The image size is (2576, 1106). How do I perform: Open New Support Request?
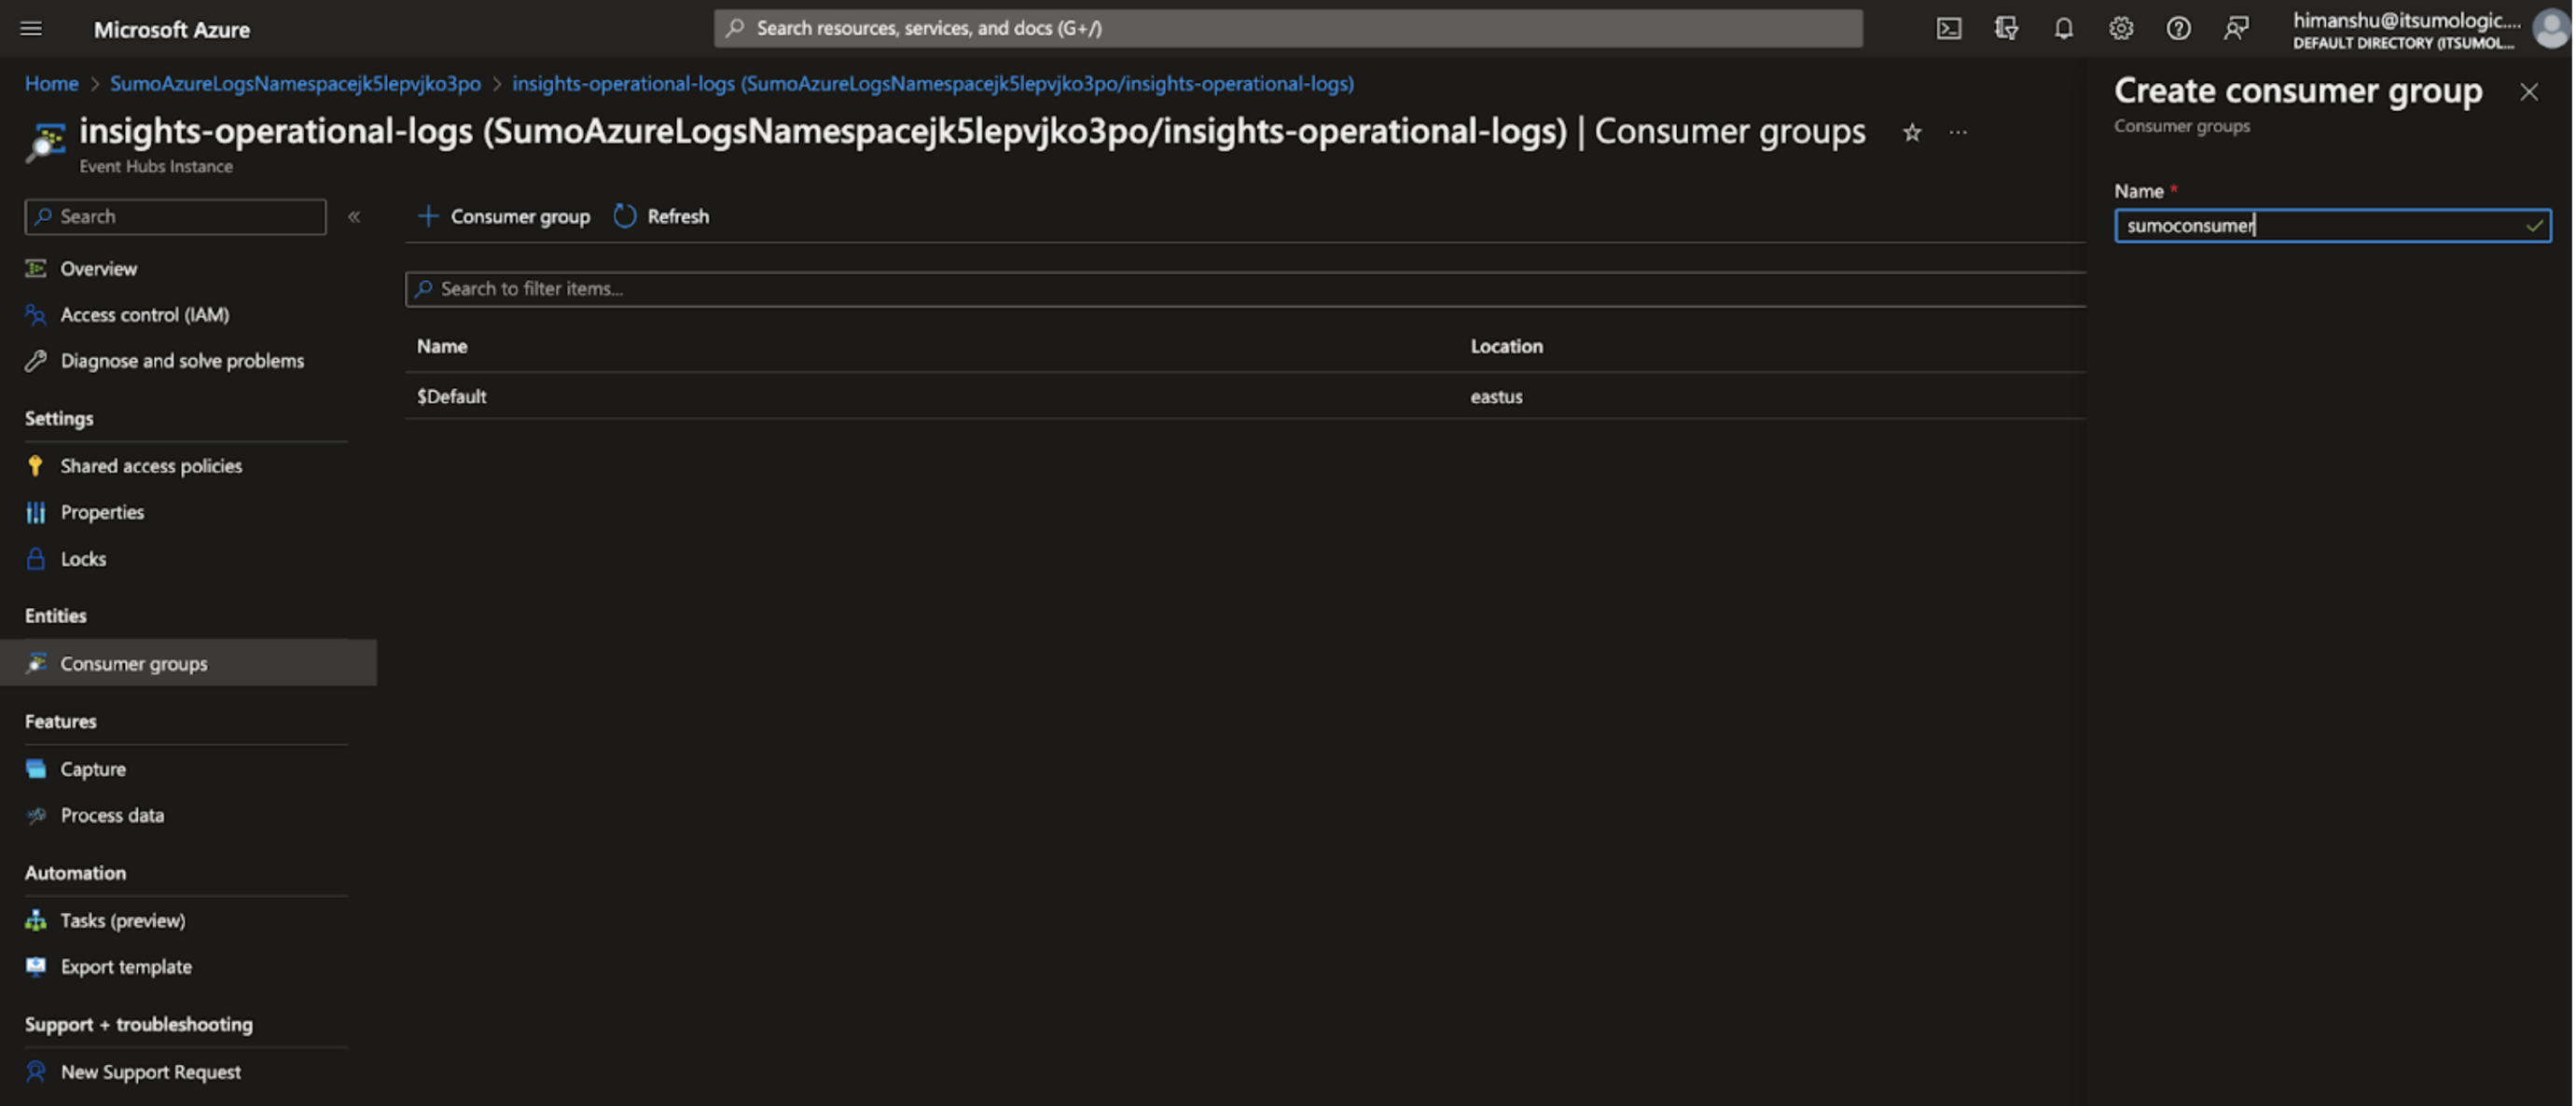150,1071
